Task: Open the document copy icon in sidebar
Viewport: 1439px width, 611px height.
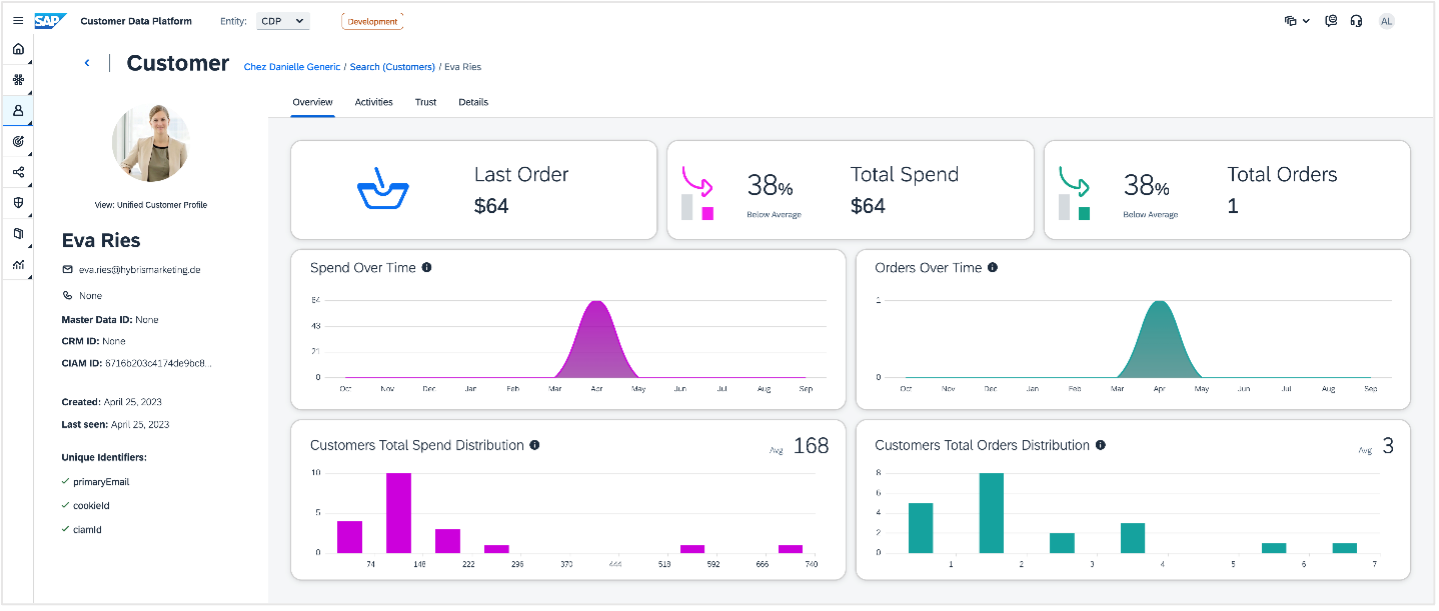Action: click(x=18, y=233)
